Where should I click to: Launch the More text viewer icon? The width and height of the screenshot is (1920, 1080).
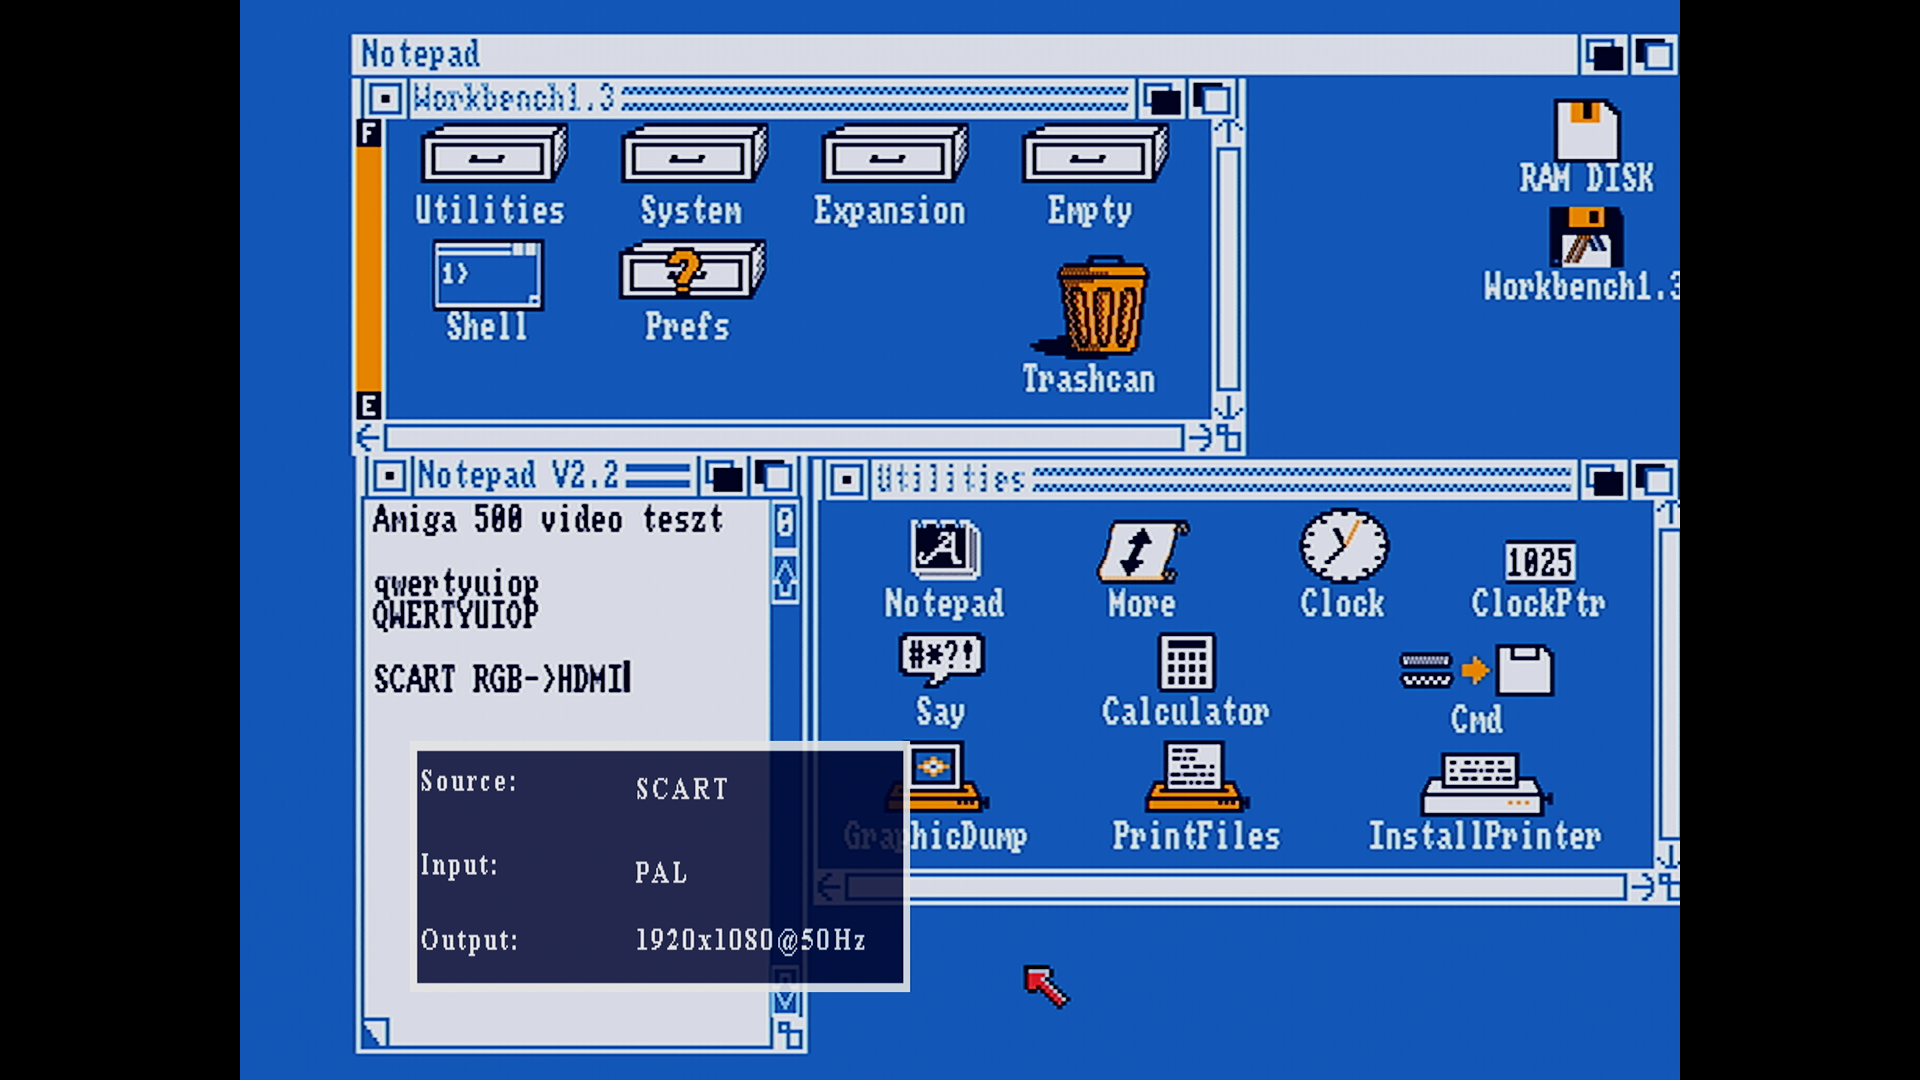pyautogui.click(x=1142, y=551)
